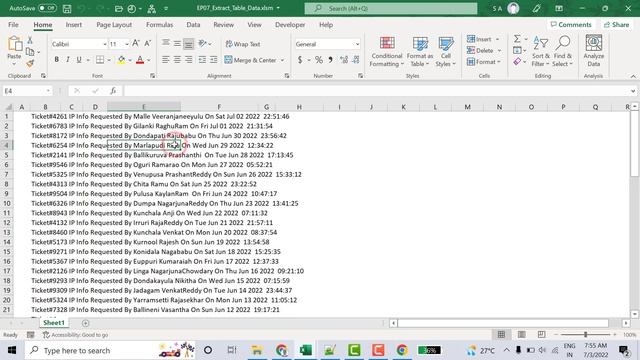
Task: Switch to Data tab
Action: [x=193, y=25]
